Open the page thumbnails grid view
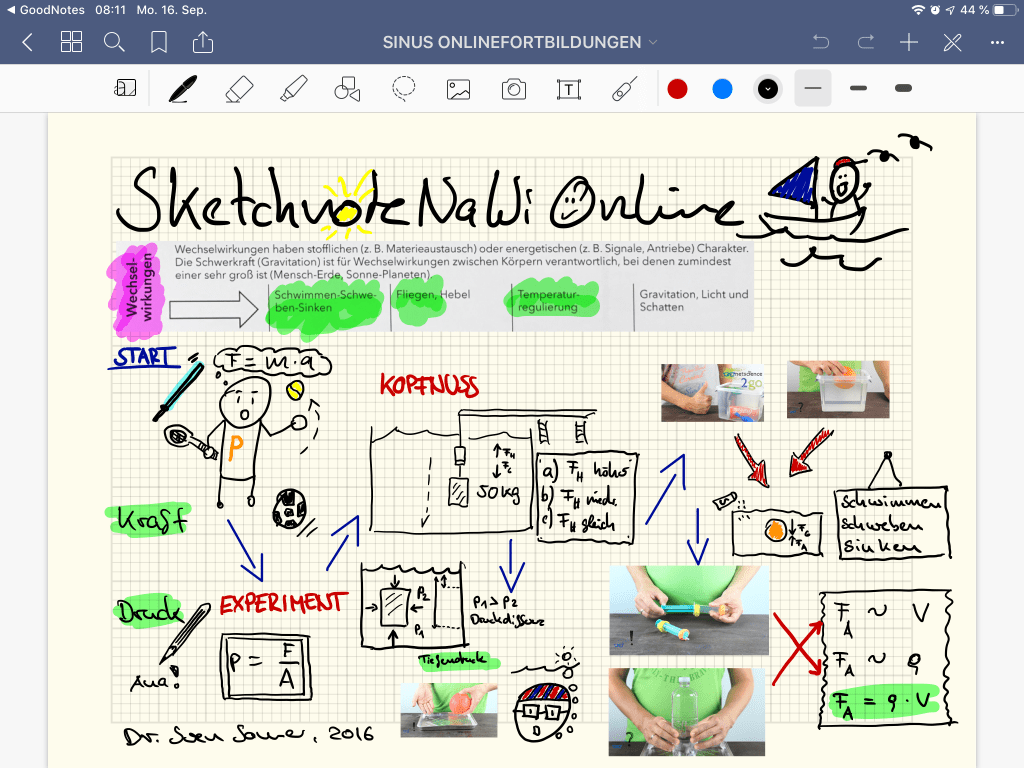 click(71, 42)
